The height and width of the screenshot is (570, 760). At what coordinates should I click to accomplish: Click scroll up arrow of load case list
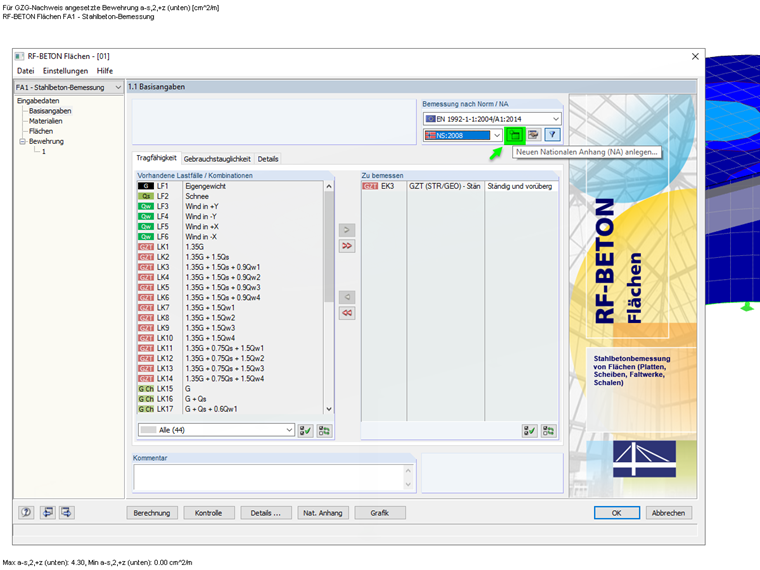329,186
